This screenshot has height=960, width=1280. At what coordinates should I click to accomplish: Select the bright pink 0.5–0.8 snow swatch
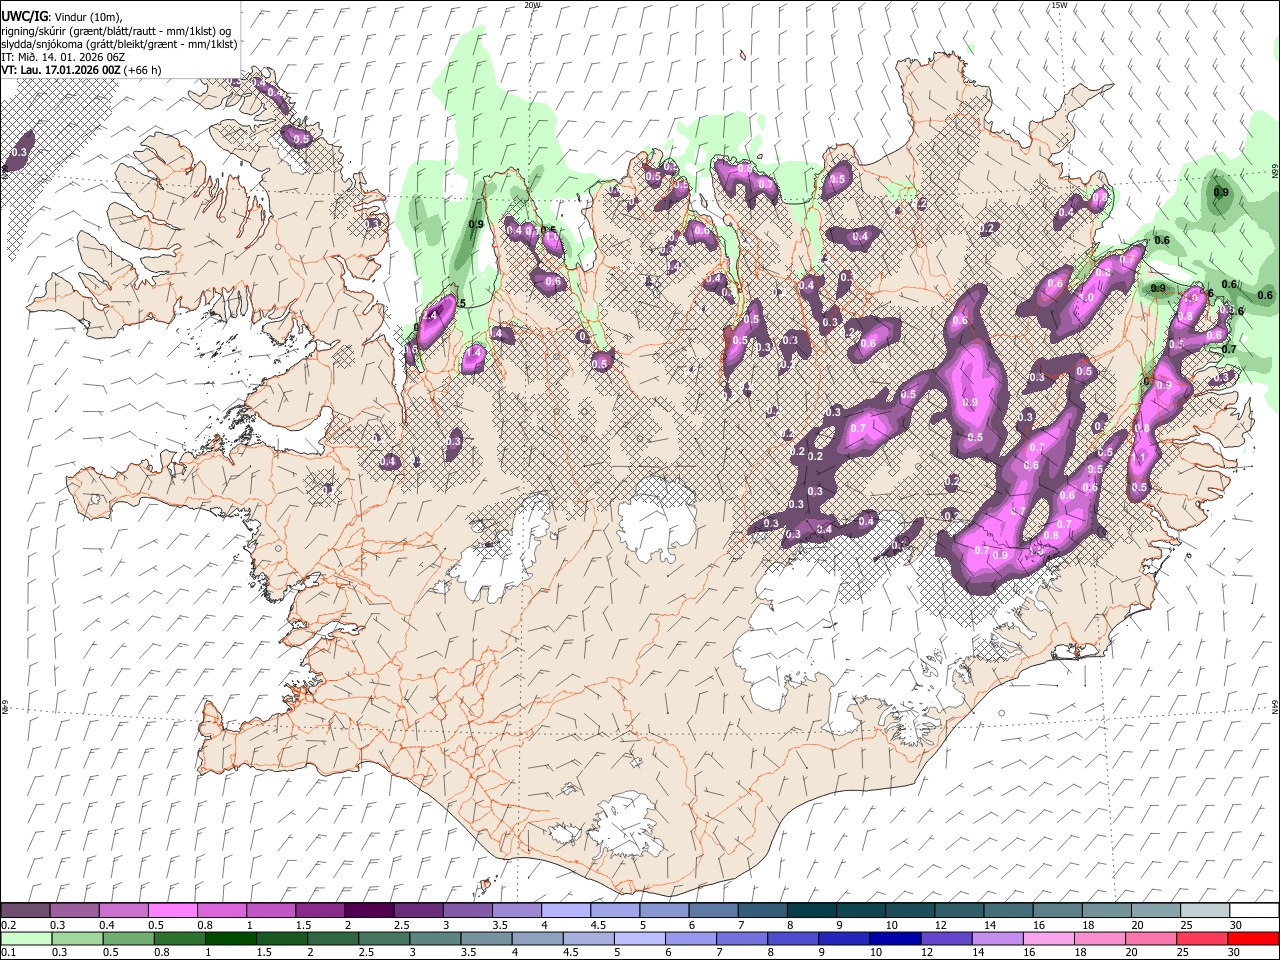pos(173,910)
